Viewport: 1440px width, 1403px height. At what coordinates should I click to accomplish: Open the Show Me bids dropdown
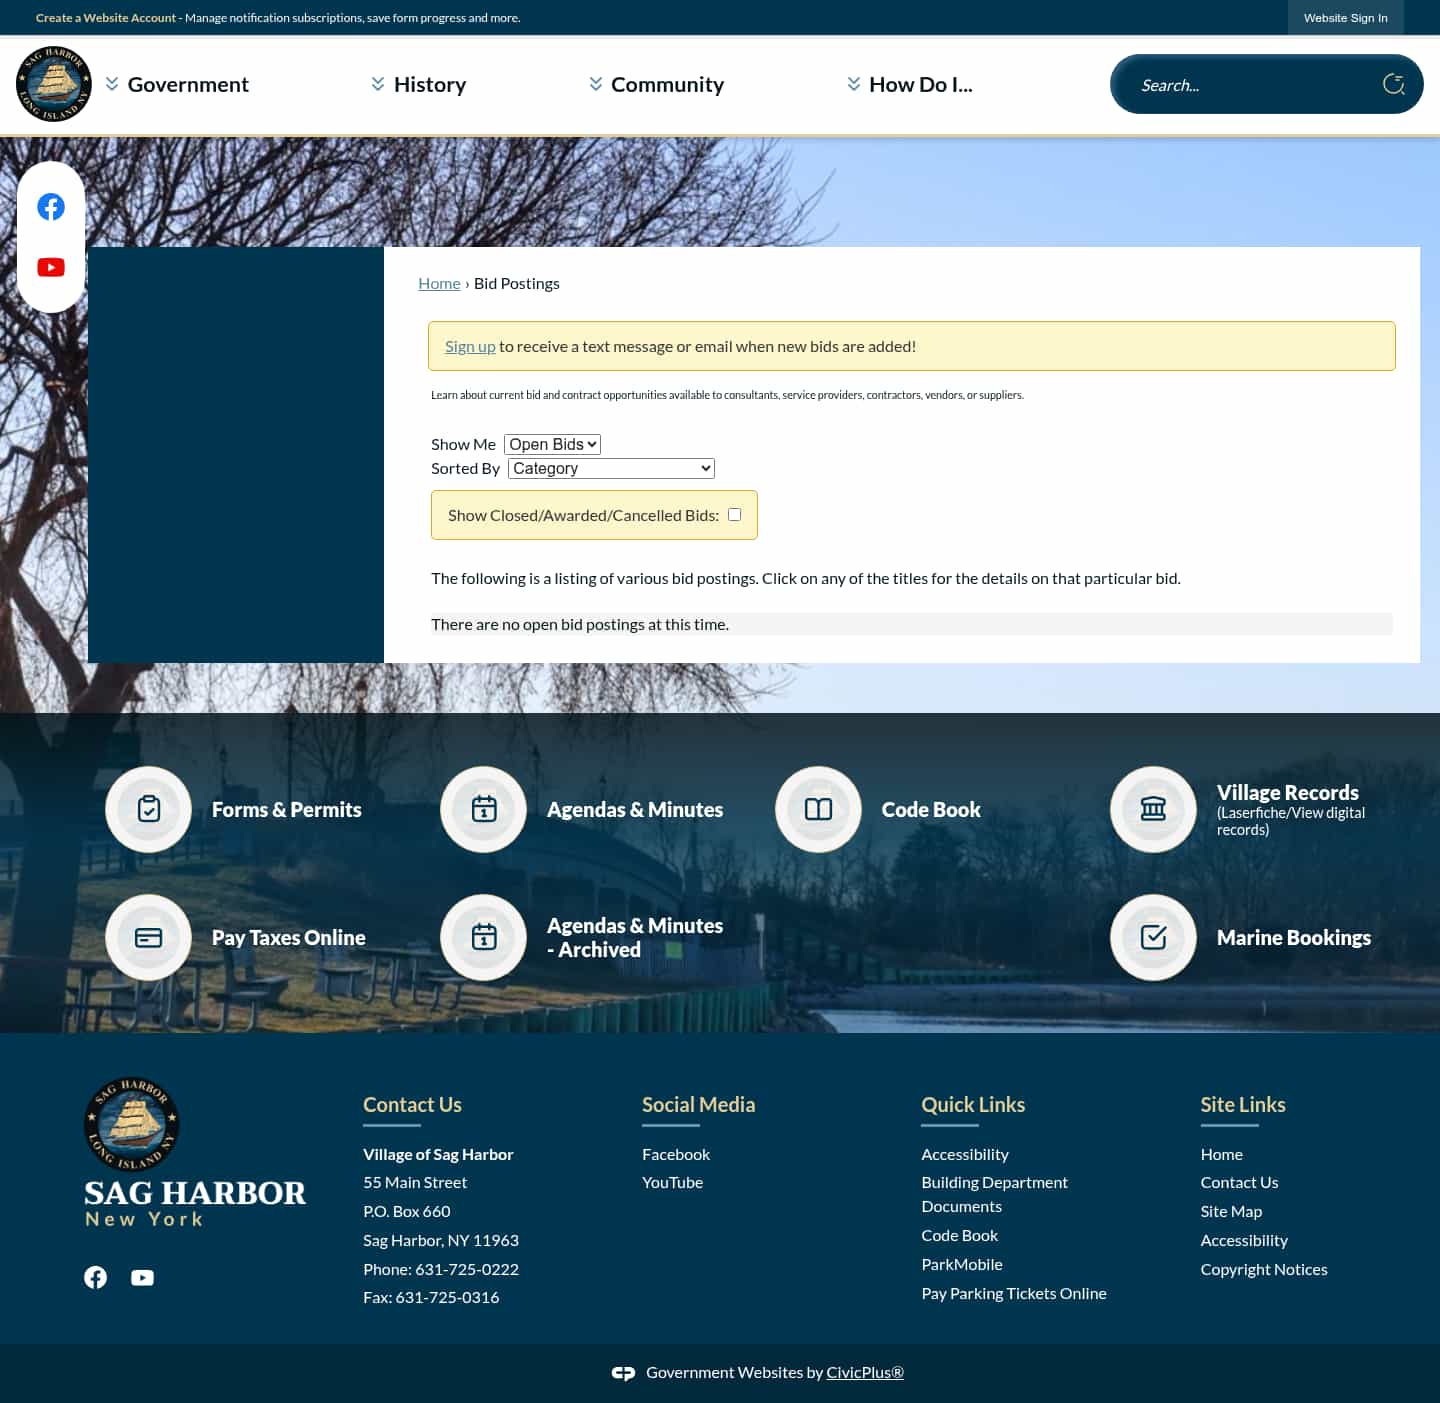(552, 444)
